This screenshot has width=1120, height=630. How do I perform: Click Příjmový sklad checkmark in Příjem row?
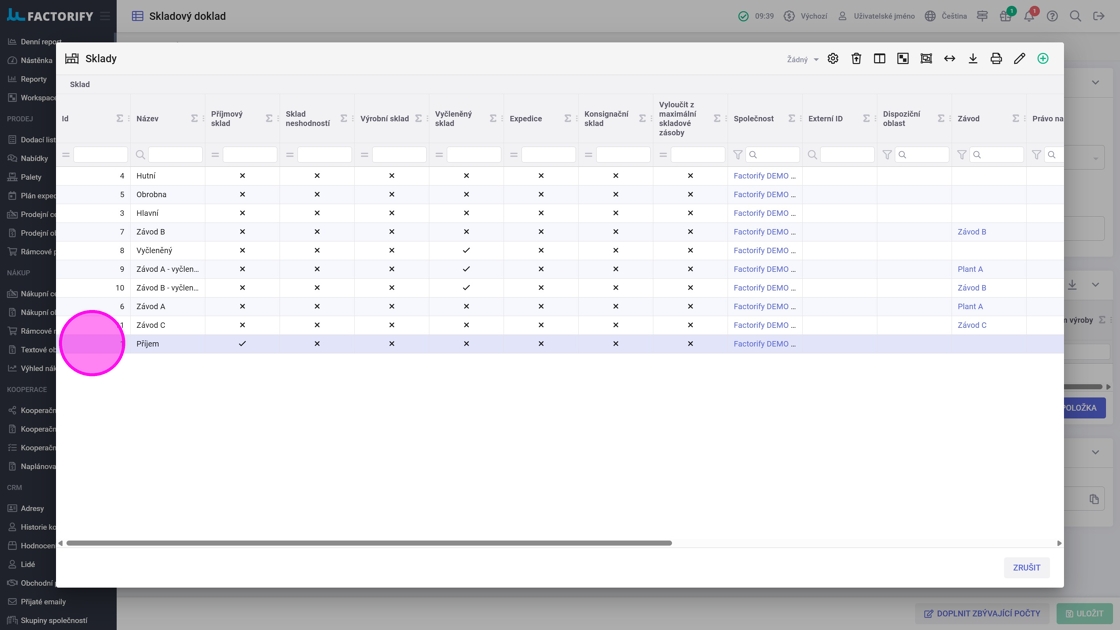click(242, 344)
